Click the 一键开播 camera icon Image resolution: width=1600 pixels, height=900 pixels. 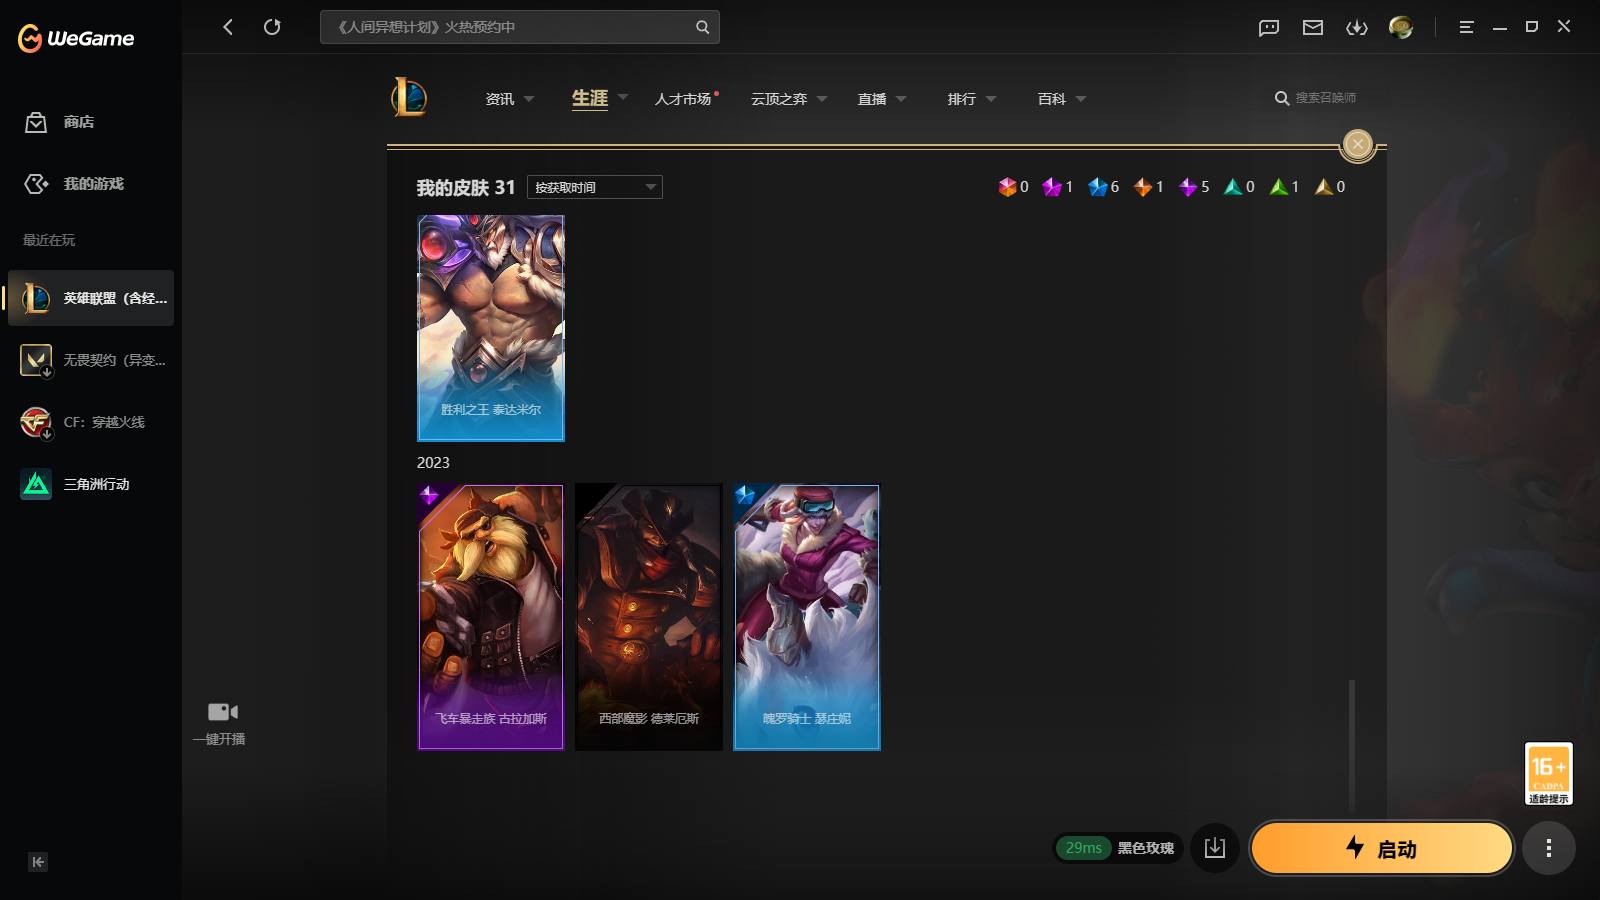pos(222,712)
